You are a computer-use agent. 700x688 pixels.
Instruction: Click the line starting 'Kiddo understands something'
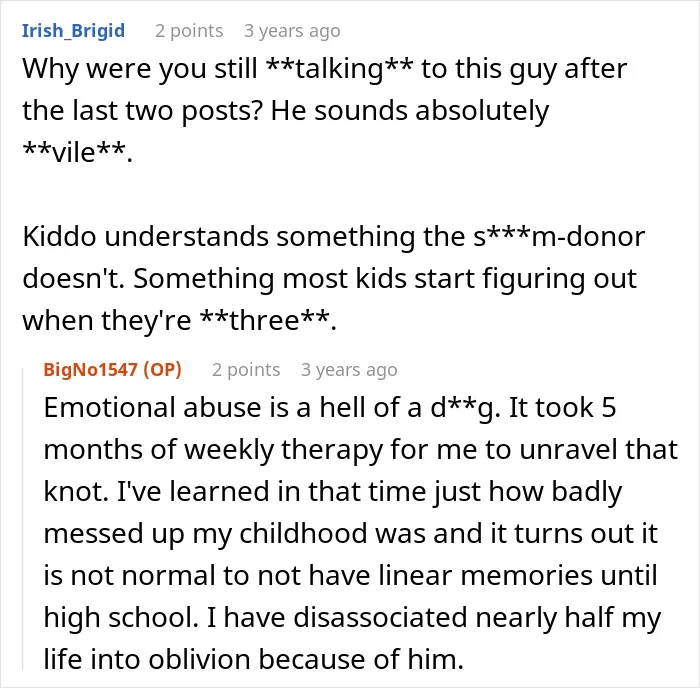(x=333, y=236)
